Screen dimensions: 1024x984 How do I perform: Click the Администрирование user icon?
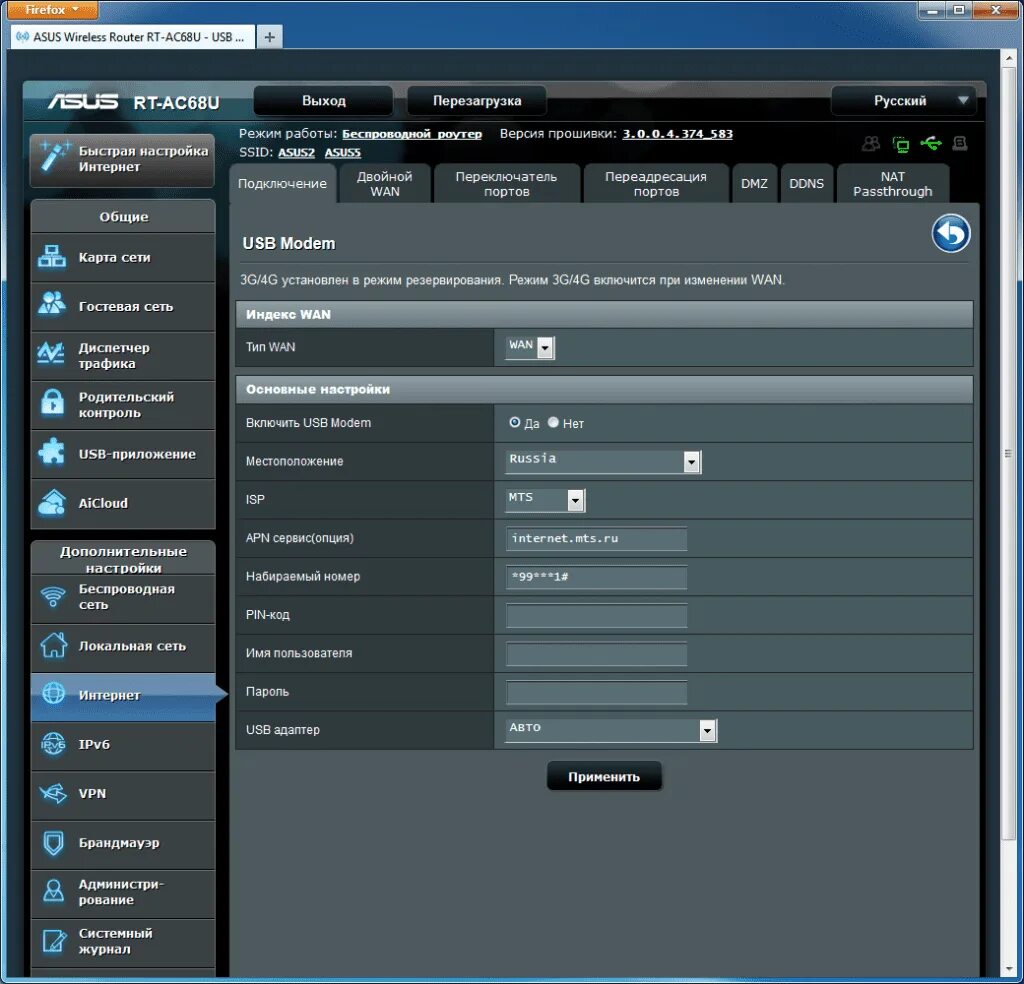[x=54, y=891]
